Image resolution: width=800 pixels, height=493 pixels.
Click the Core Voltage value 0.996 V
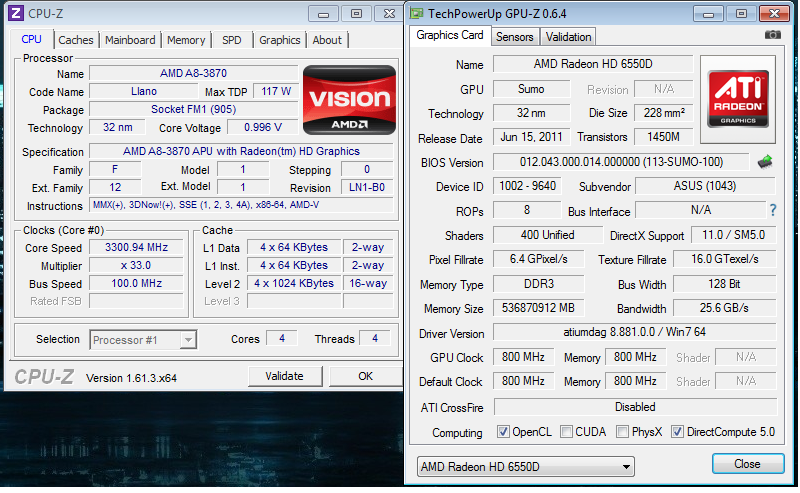pos(263,127)
